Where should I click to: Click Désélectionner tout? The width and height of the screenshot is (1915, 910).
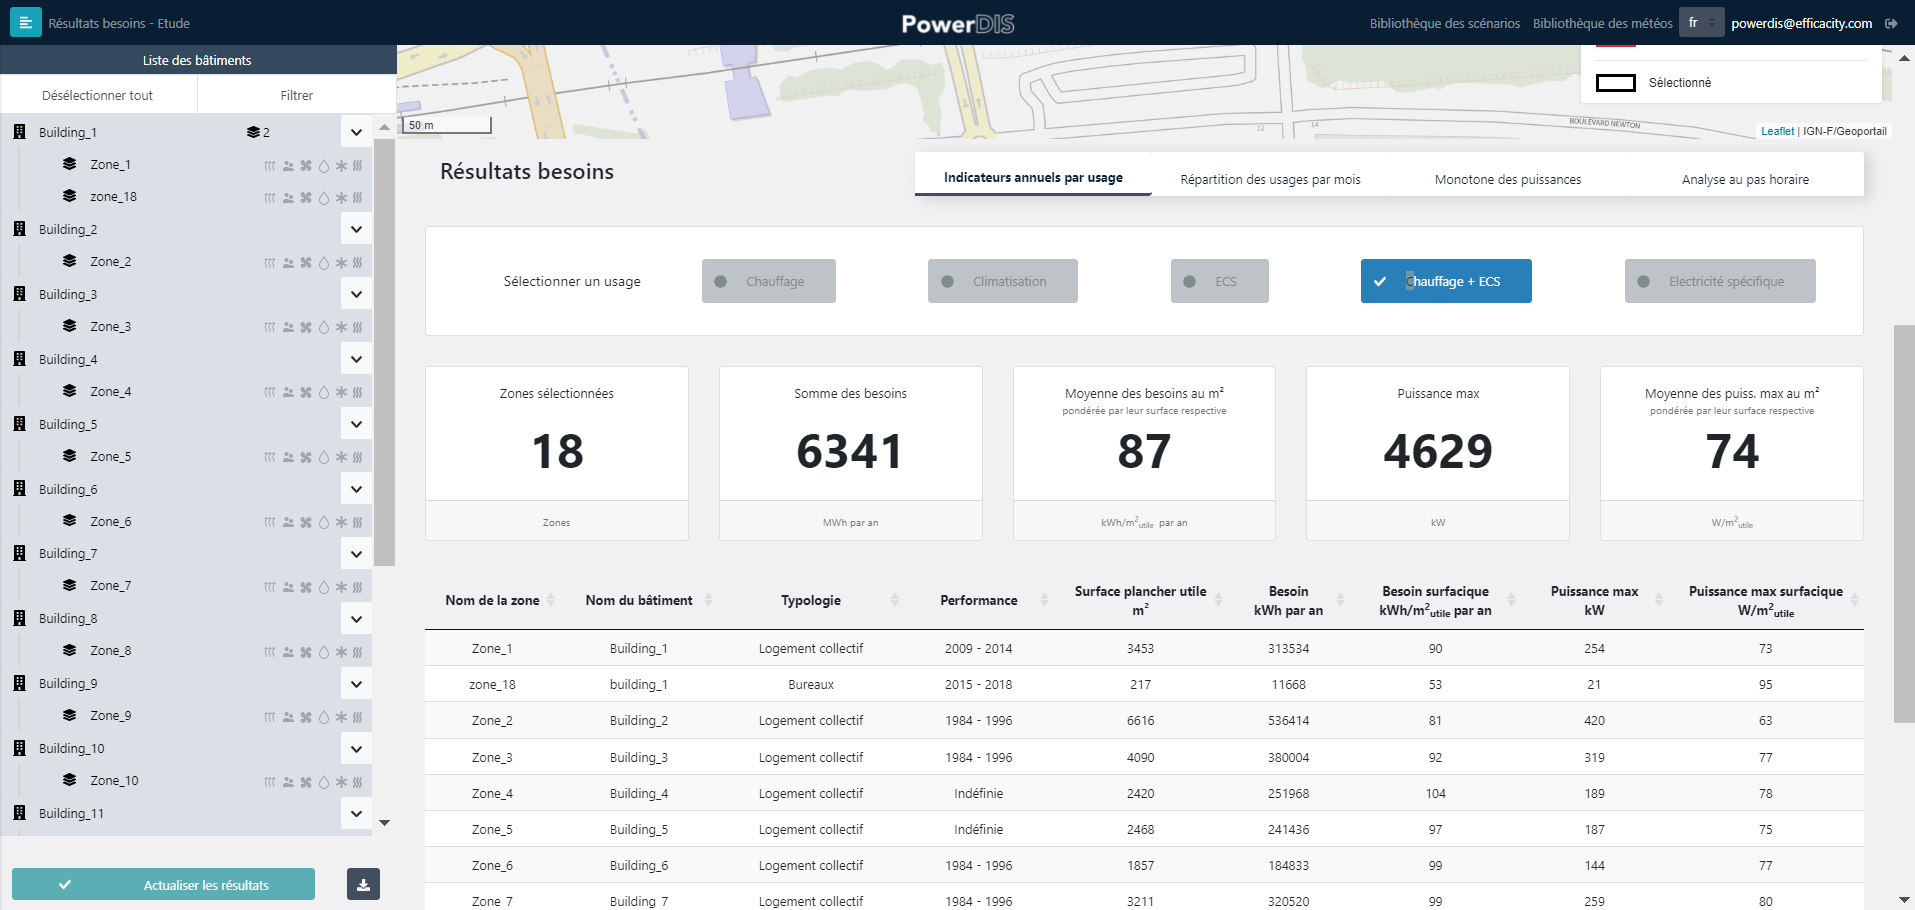(98, 95)
